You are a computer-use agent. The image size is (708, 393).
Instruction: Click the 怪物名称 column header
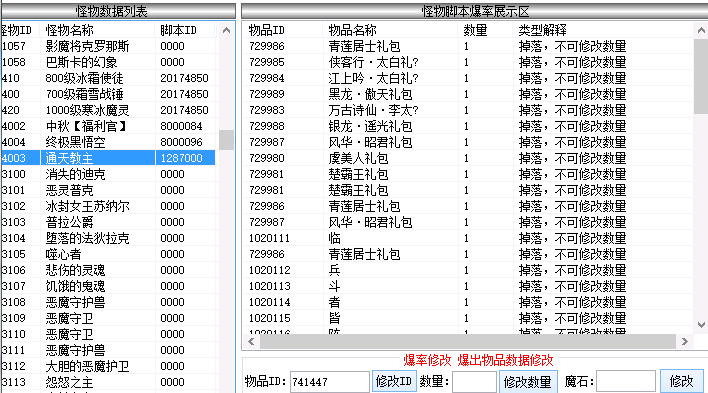[x=98, y=30]
